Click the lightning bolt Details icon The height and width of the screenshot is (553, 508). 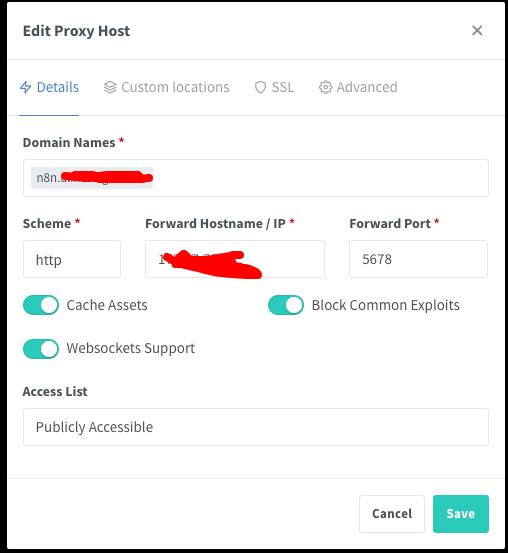[x=25, y=87]
